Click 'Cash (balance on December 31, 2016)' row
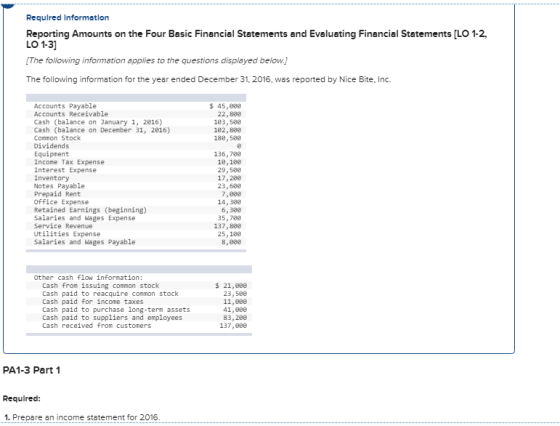The width and height of the screenshot is (560, 426). click(x=136, y=130)
